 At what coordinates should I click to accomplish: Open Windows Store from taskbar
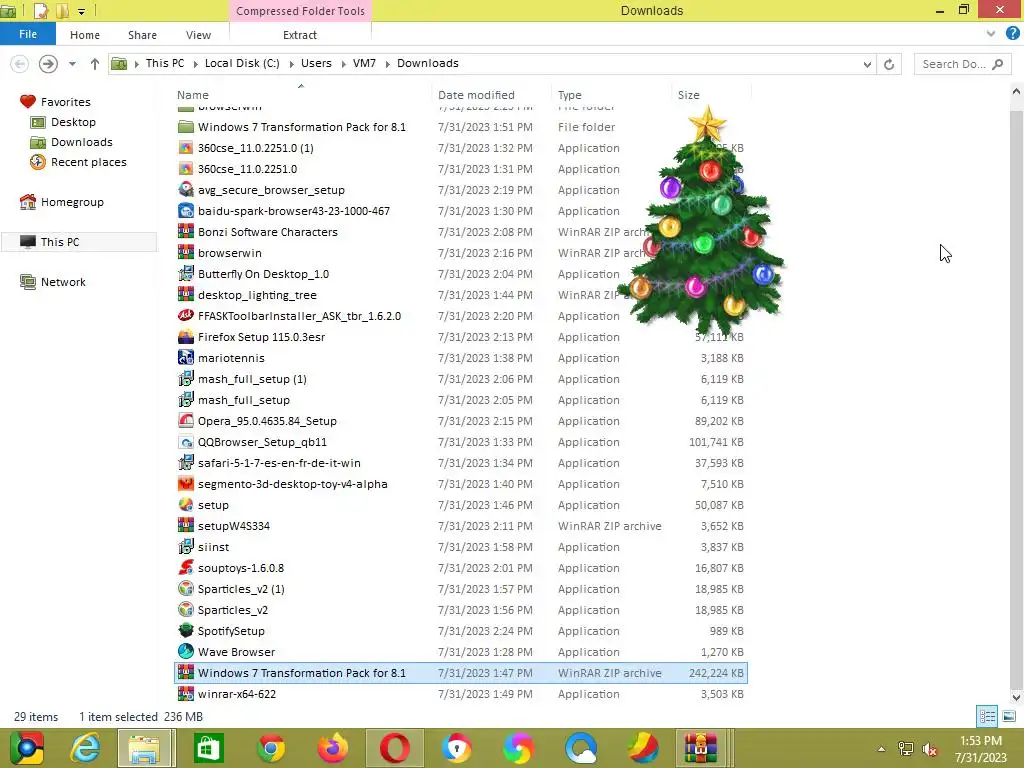coord(208,748)
